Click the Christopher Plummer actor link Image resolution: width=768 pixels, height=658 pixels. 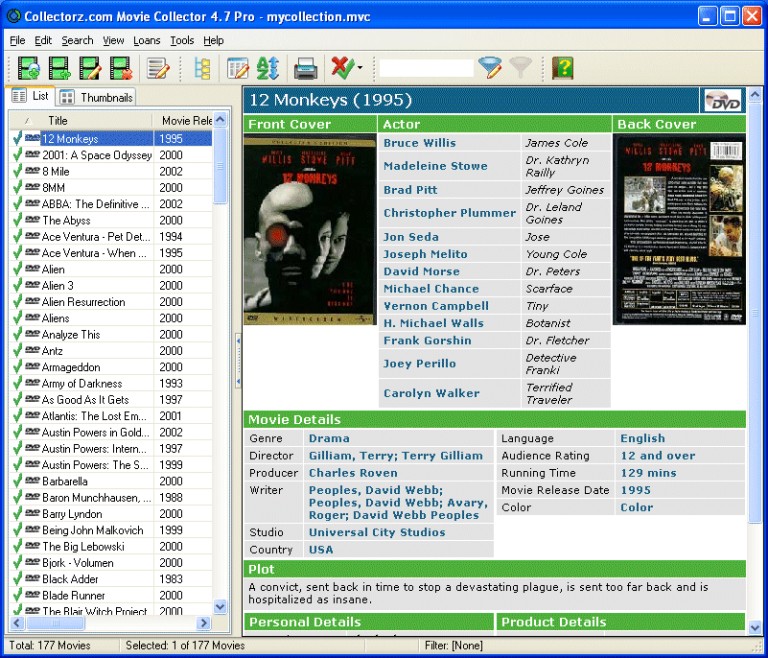(450, 213)
